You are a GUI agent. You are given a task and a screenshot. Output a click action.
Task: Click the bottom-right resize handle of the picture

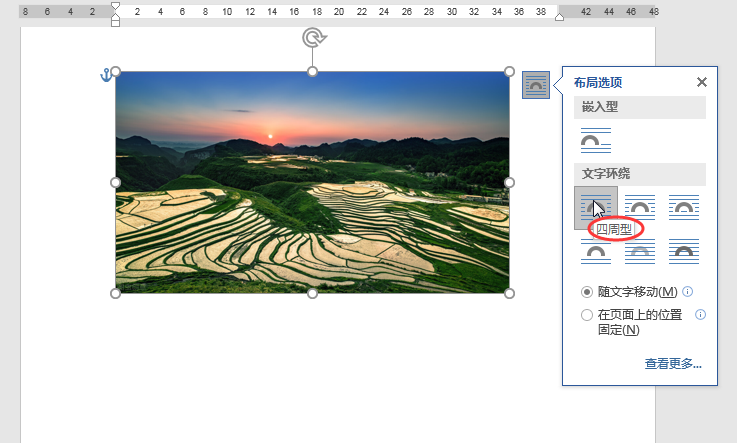tap(509, 294)
